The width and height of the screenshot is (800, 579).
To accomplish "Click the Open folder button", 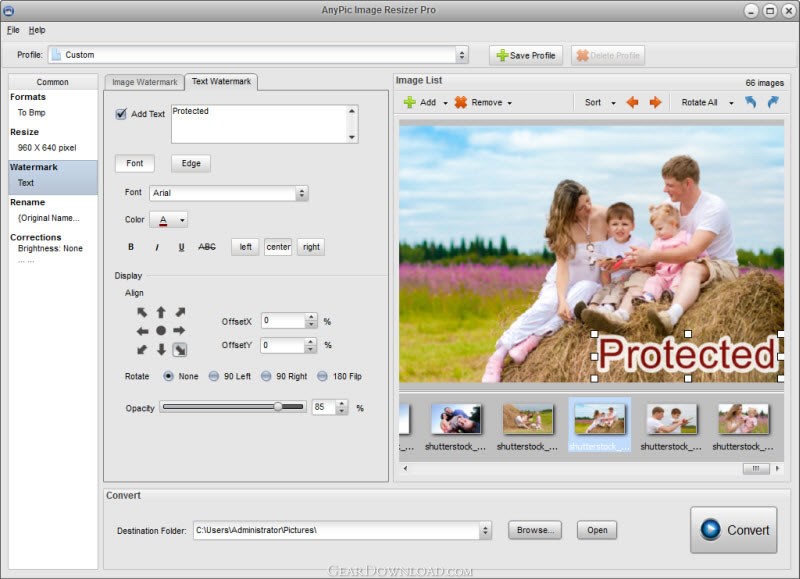I will pos(597,530).
